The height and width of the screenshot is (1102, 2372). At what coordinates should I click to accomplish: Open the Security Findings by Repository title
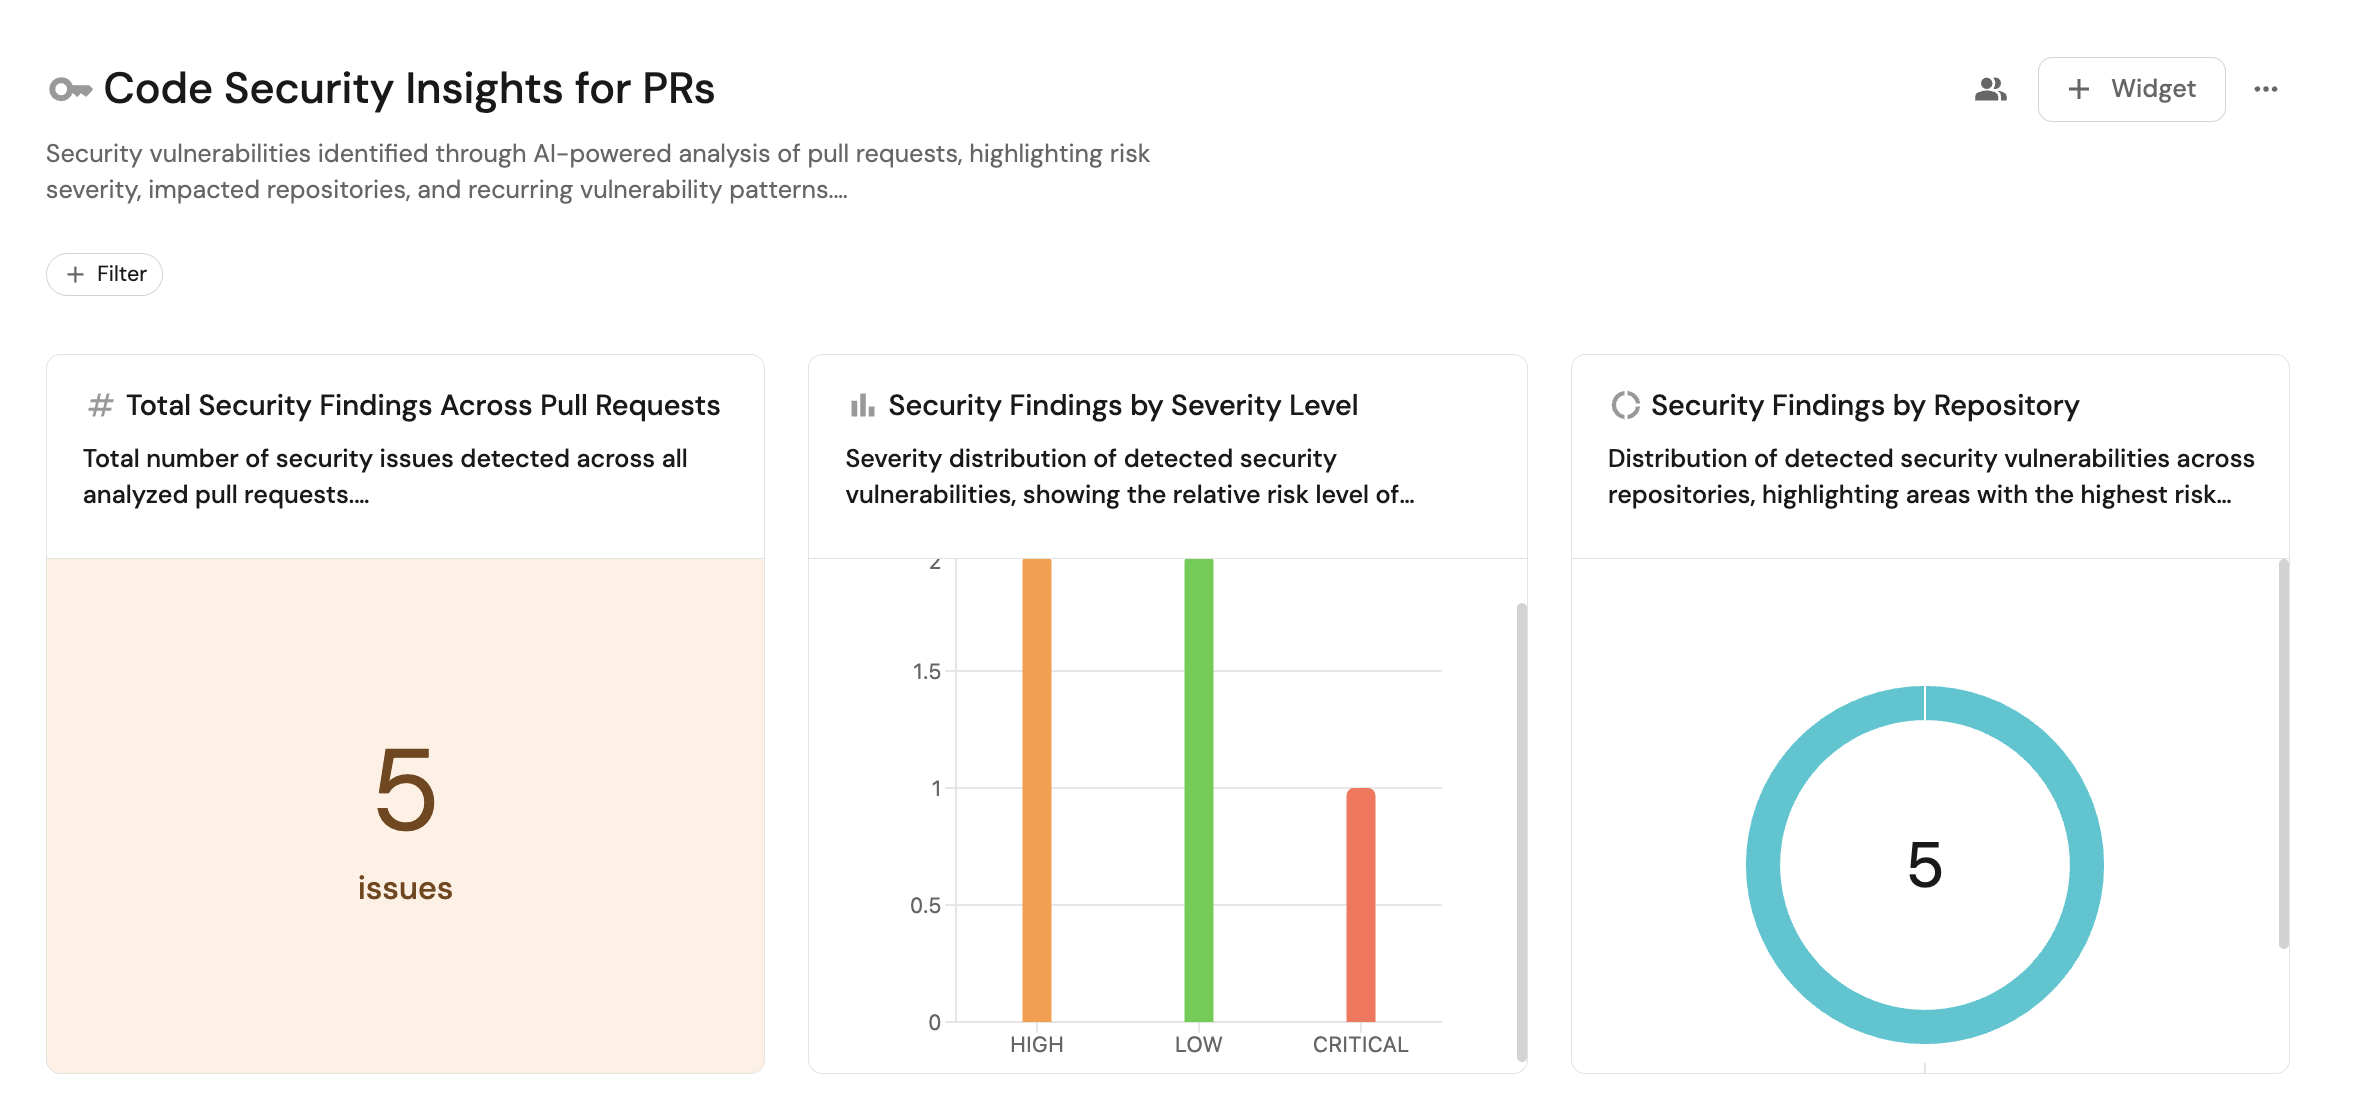tap(1865, 405)
